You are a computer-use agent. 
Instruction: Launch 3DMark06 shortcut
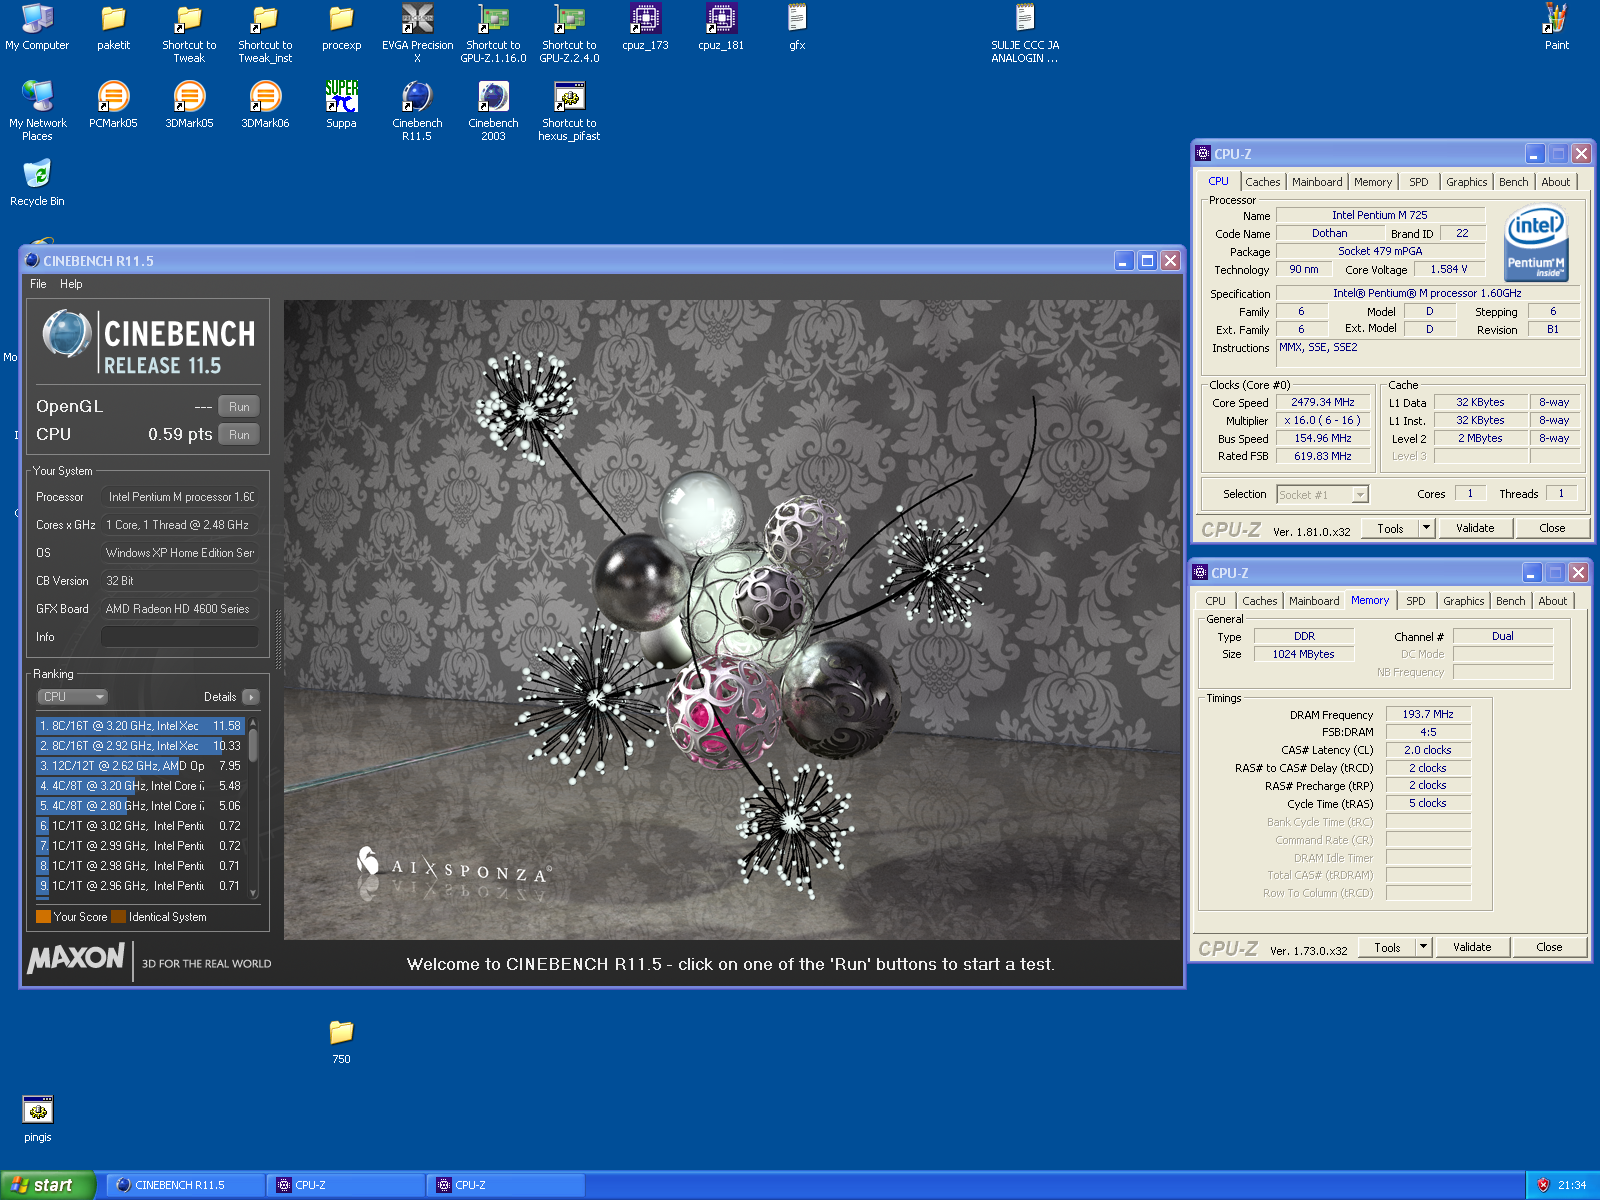tap(265, 105)
